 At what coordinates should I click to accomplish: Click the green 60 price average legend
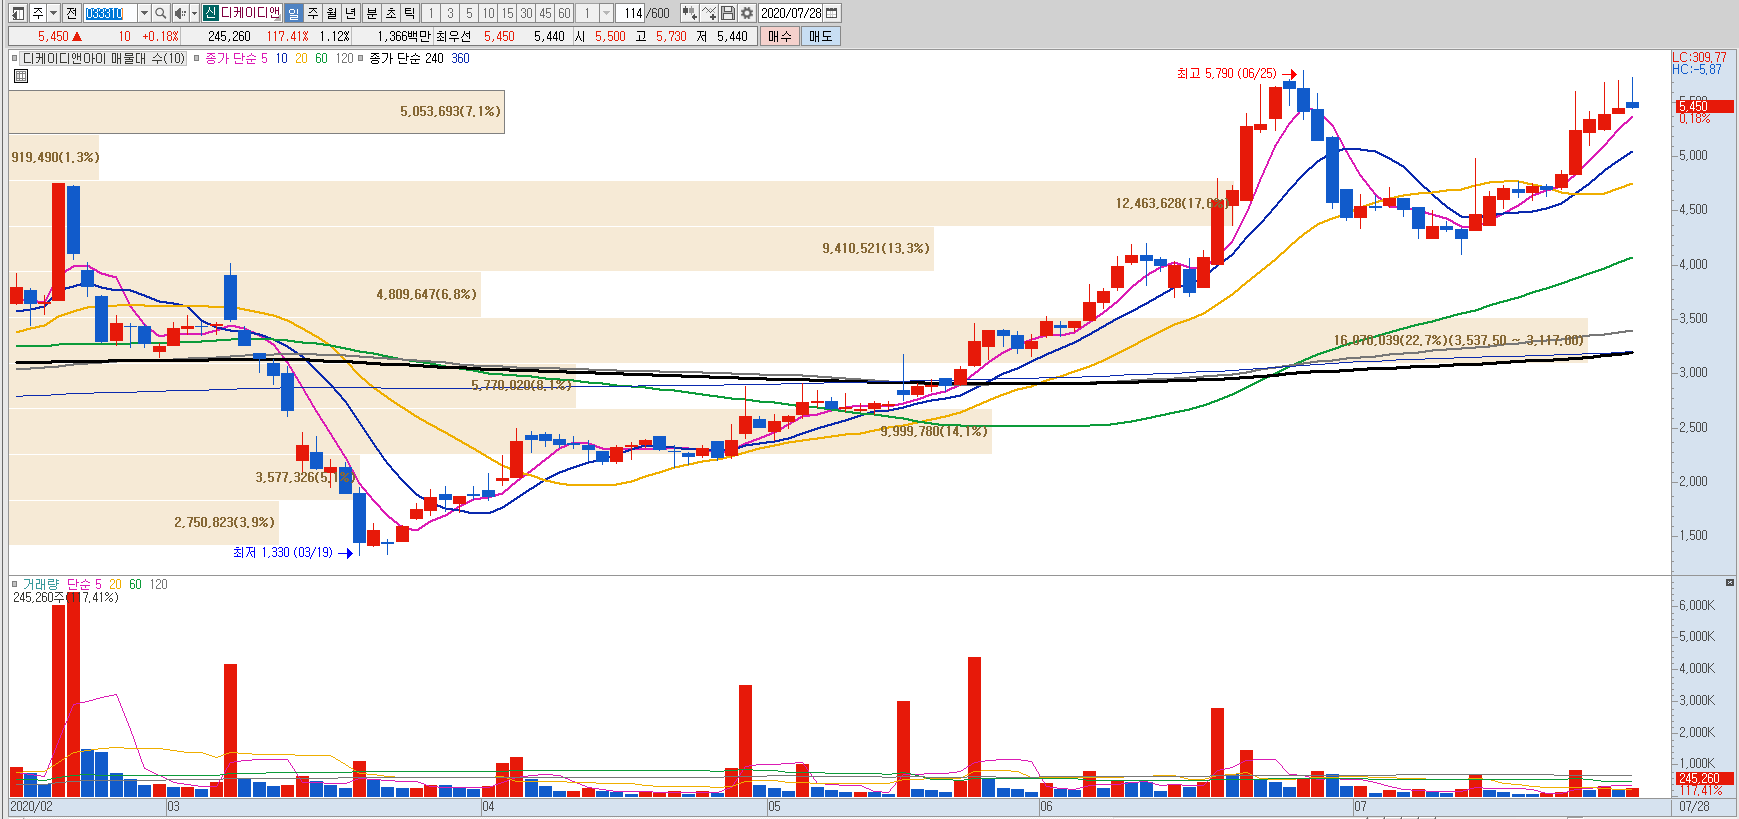pyautogui.click(x=321, y=58)
